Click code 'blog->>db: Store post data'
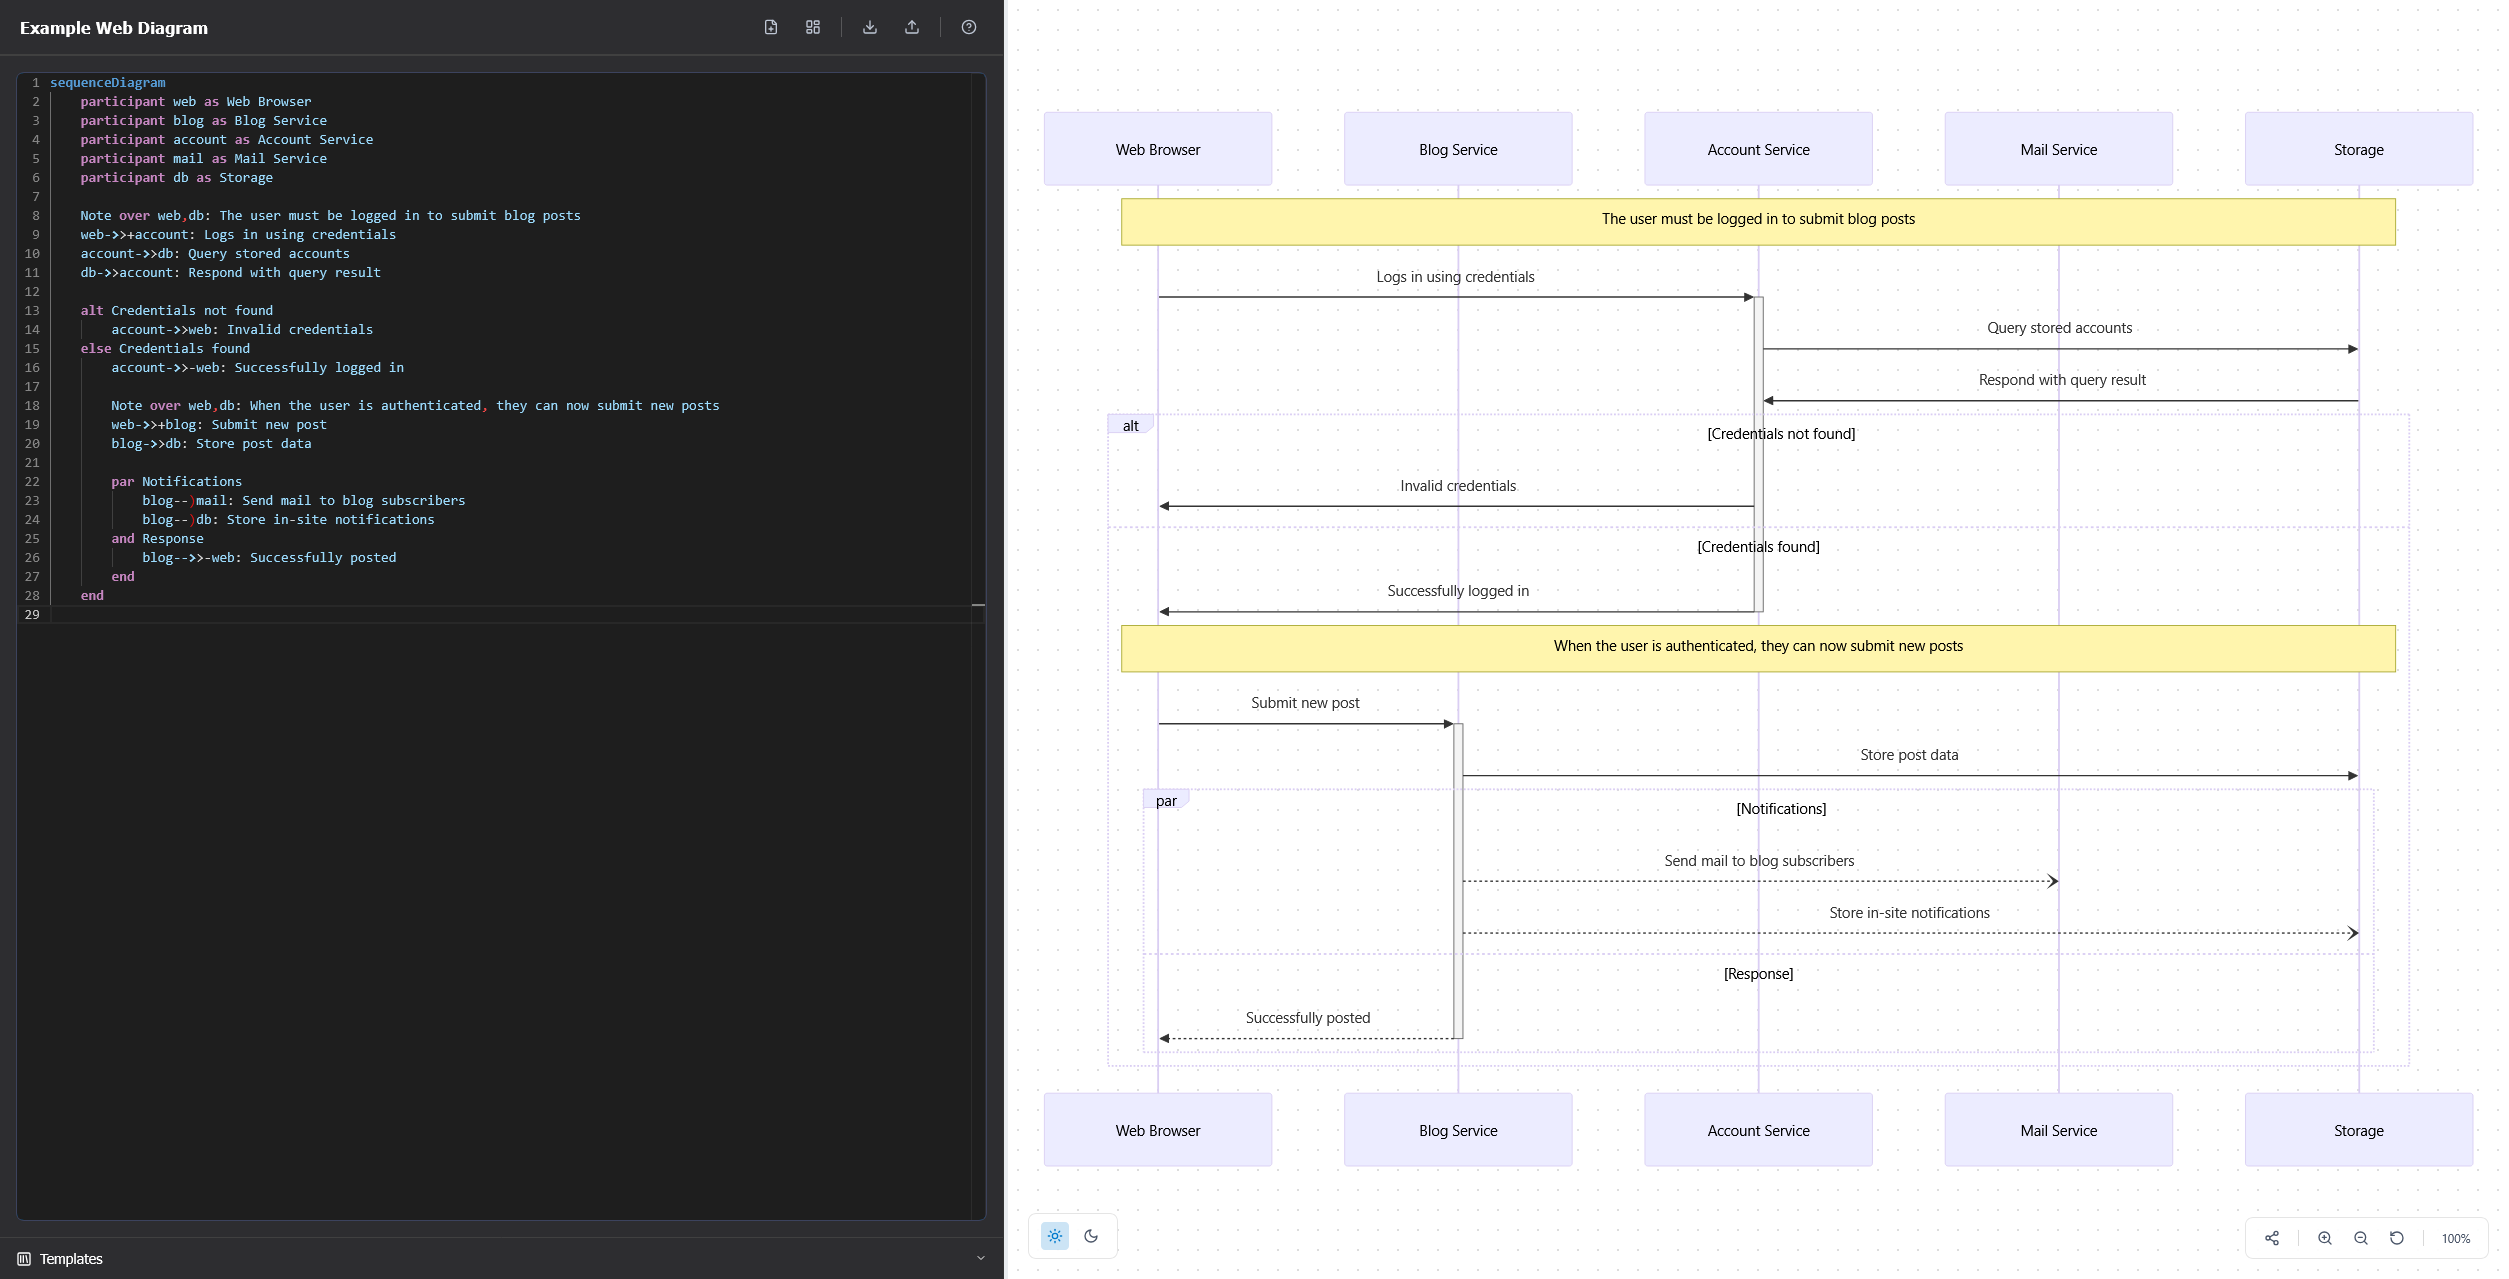This screenshot has width=2509, height=1279. (211, 444)
